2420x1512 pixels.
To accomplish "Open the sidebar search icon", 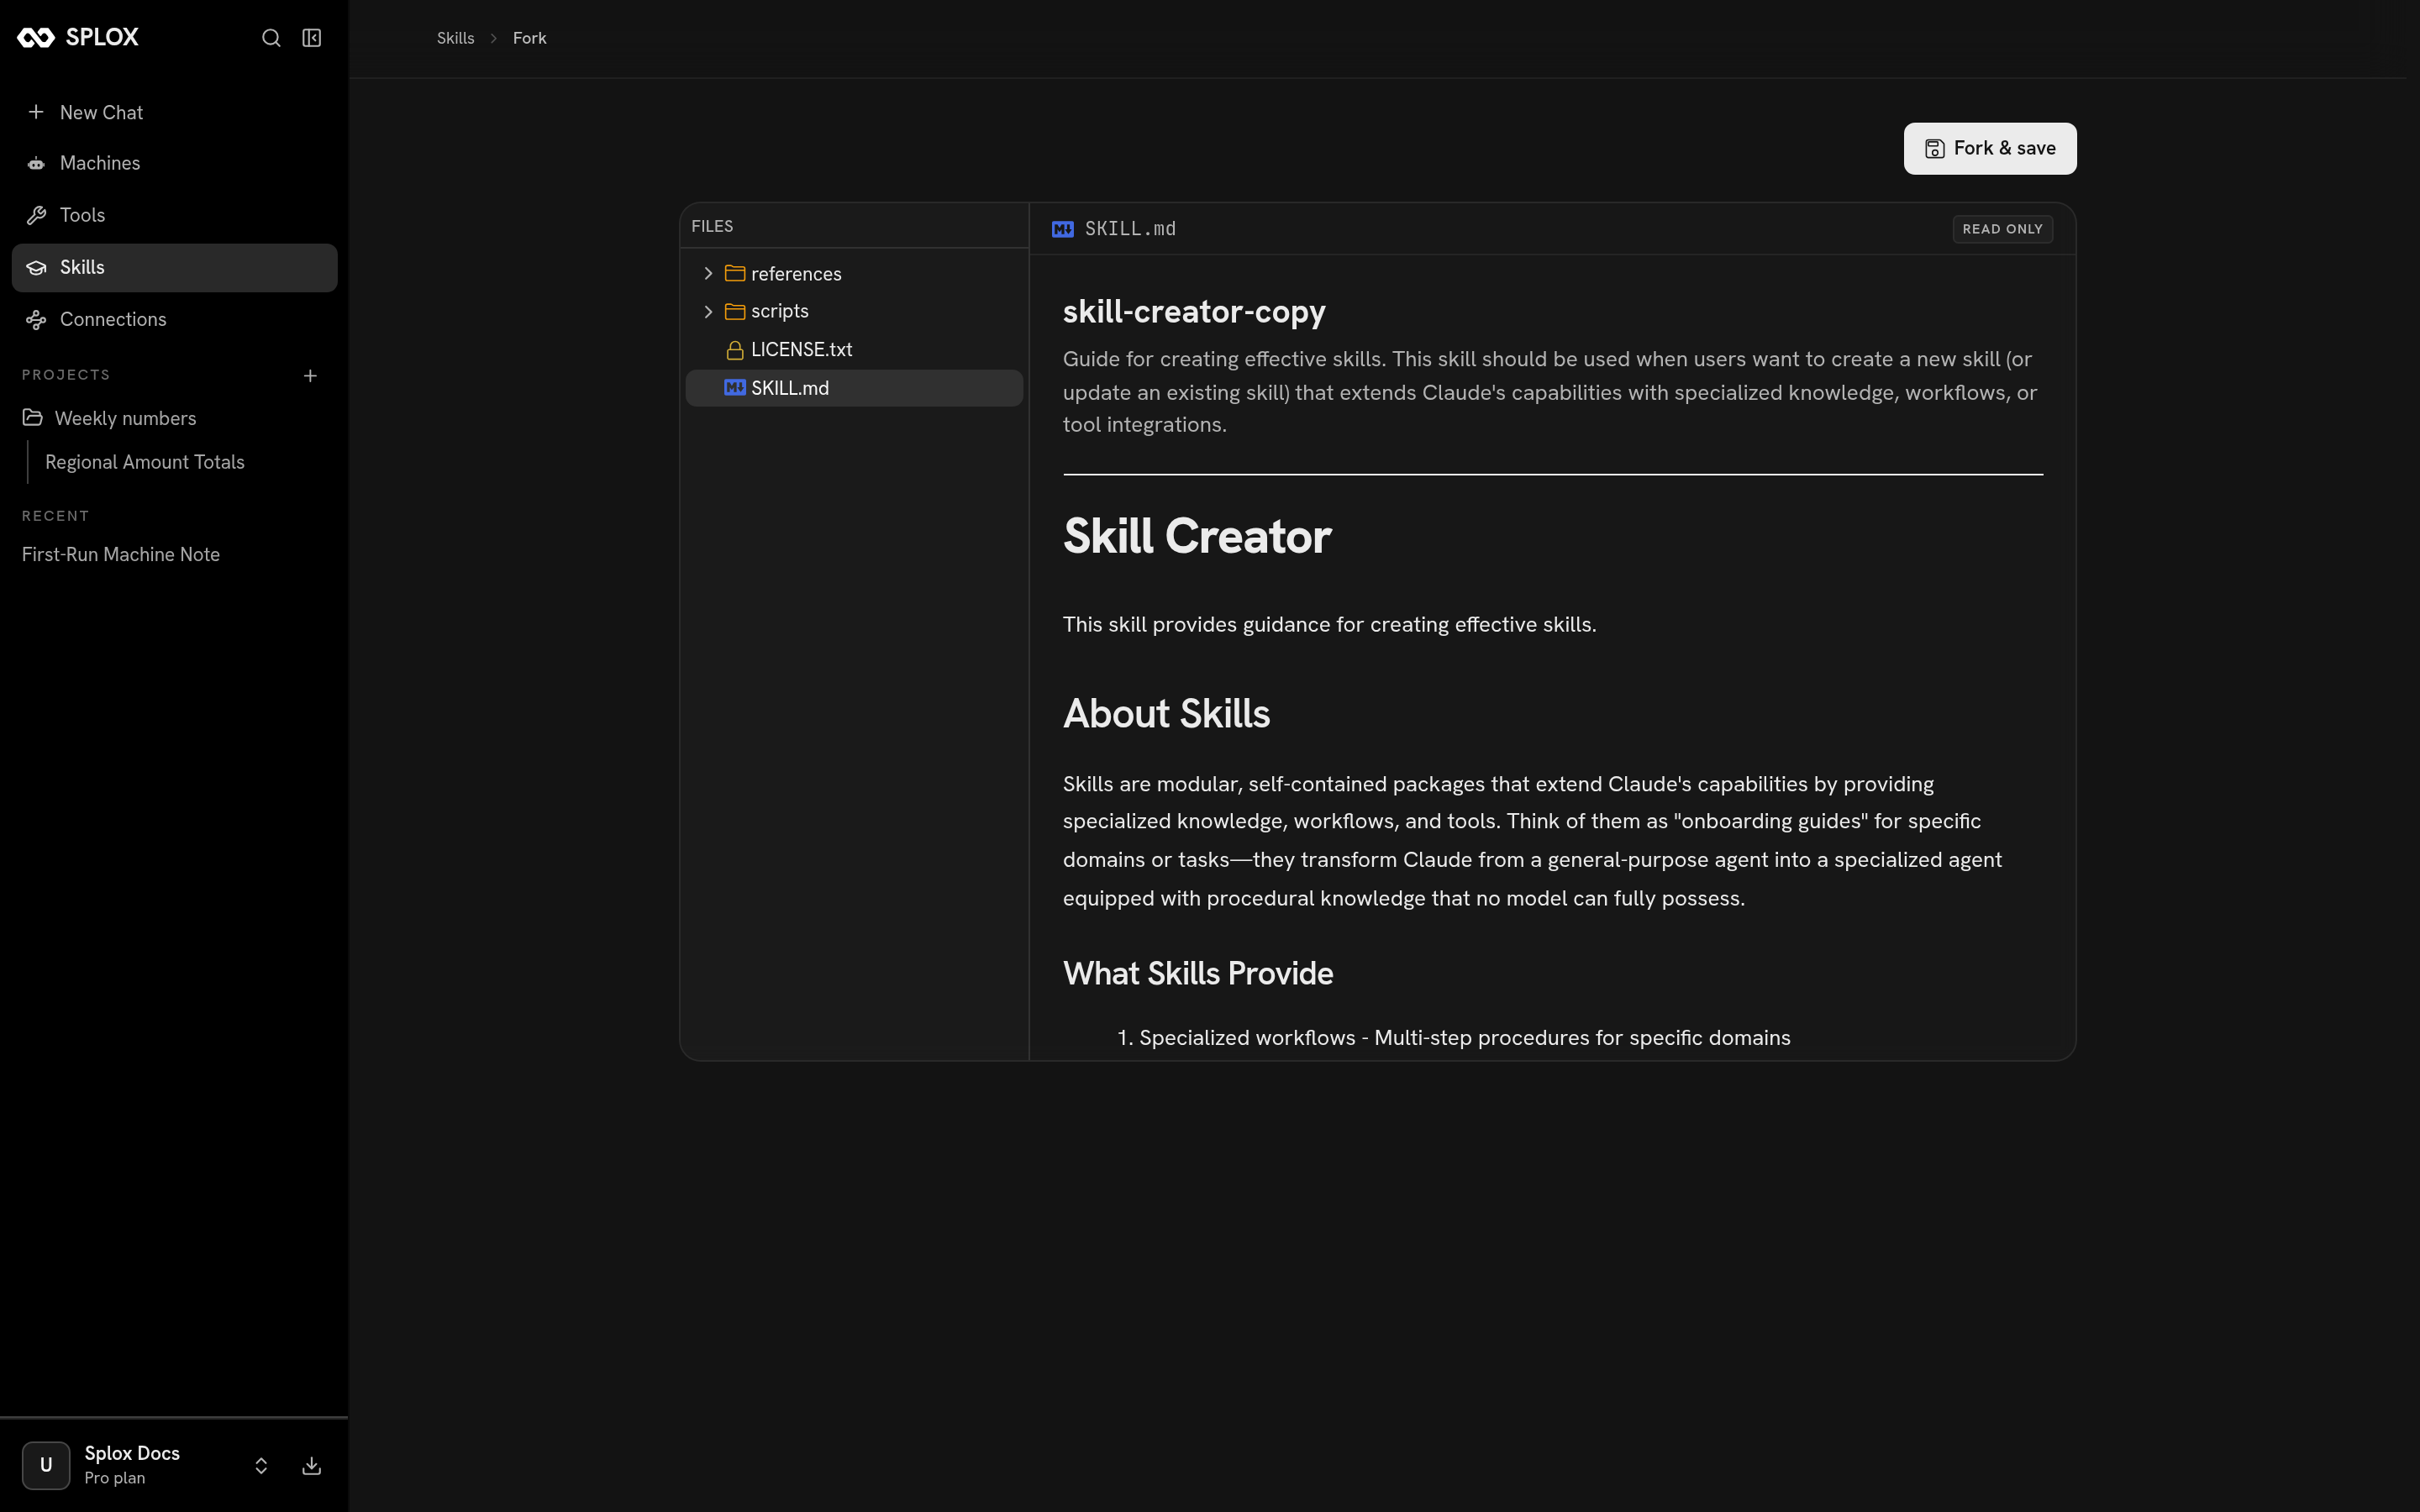I will click(x=271, y=38).
